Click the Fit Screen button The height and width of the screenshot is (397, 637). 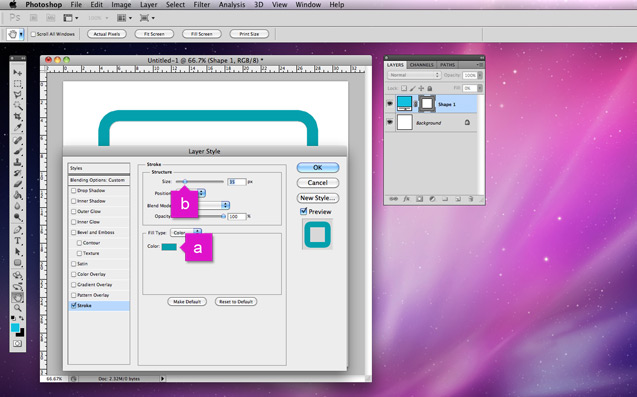click(x=154, y=34)
